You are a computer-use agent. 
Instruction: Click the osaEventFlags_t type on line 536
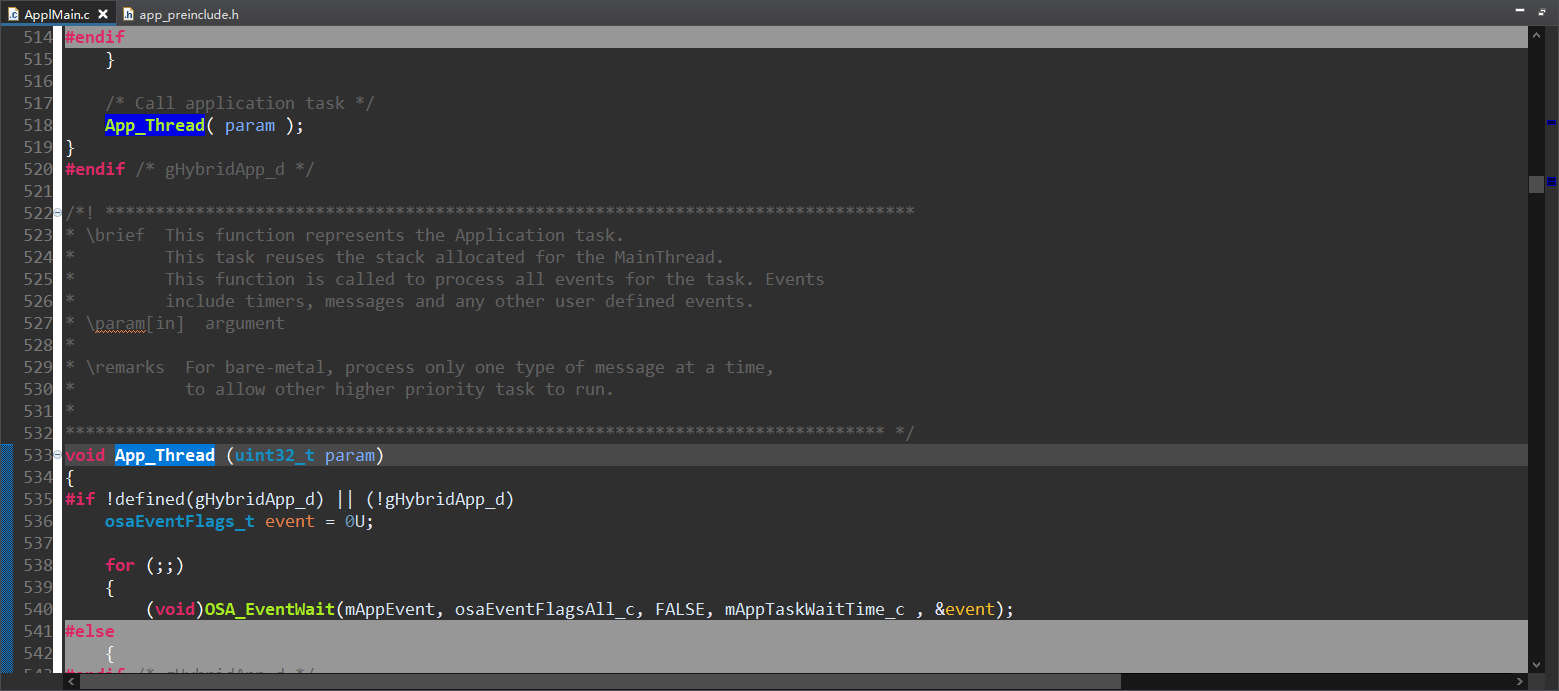[180, 521]
